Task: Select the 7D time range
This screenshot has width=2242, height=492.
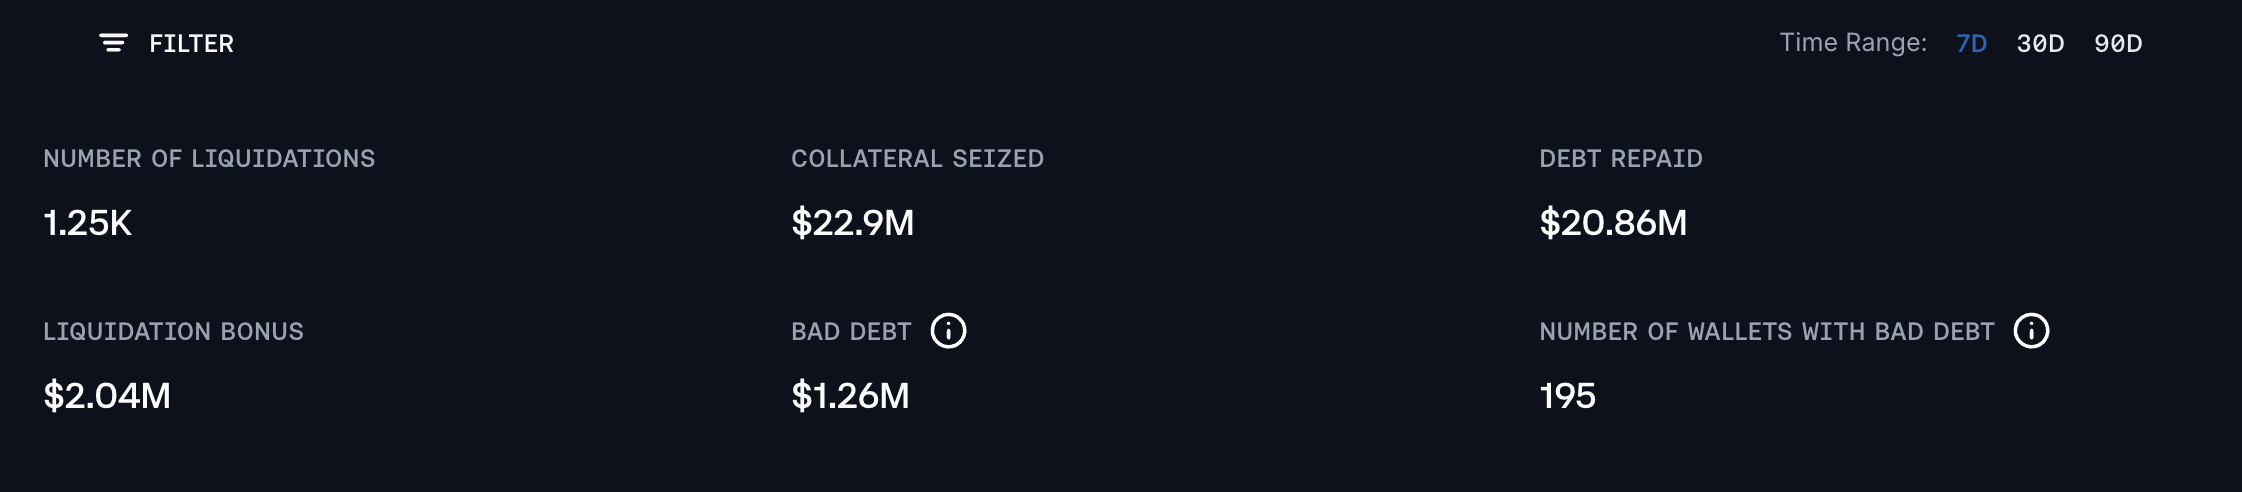Action: click(x=1971, y=44)
